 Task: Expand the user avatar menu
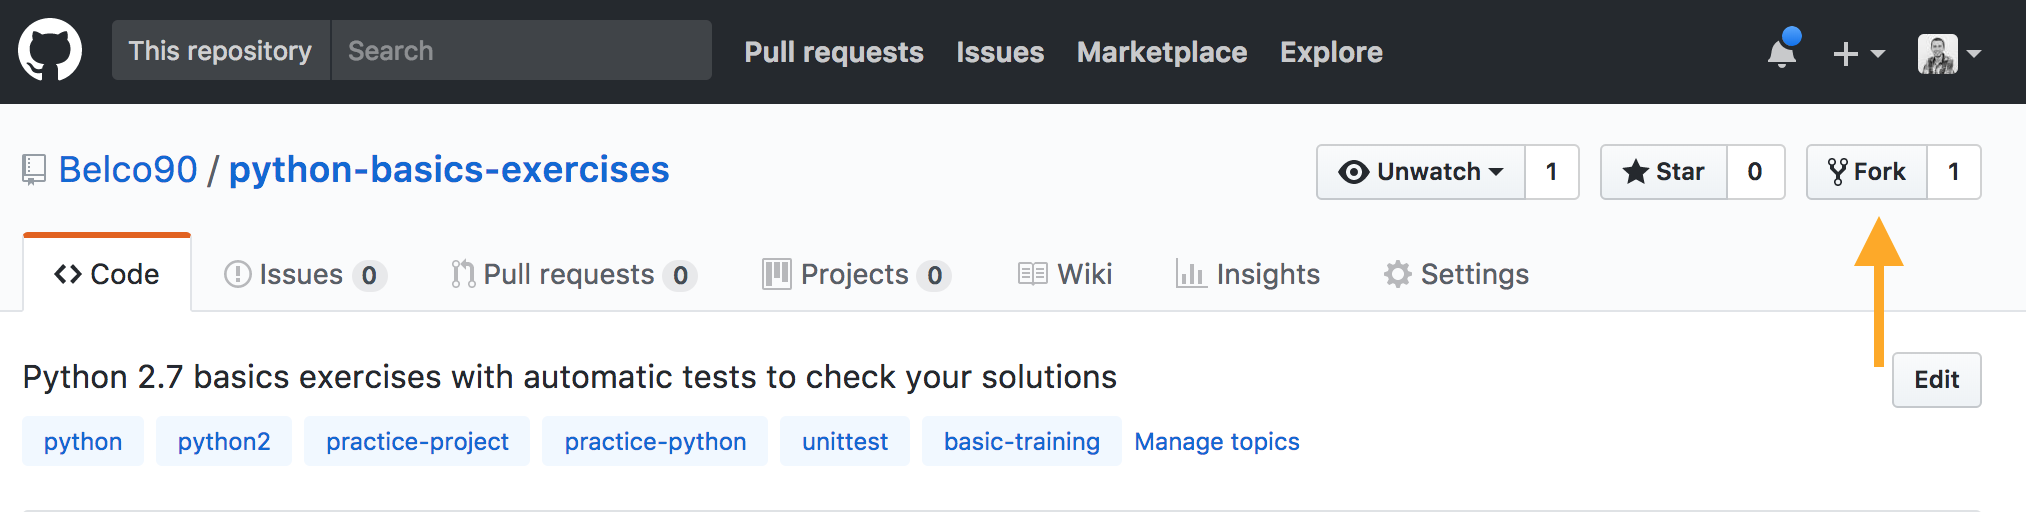click(x=1949, y=53)
